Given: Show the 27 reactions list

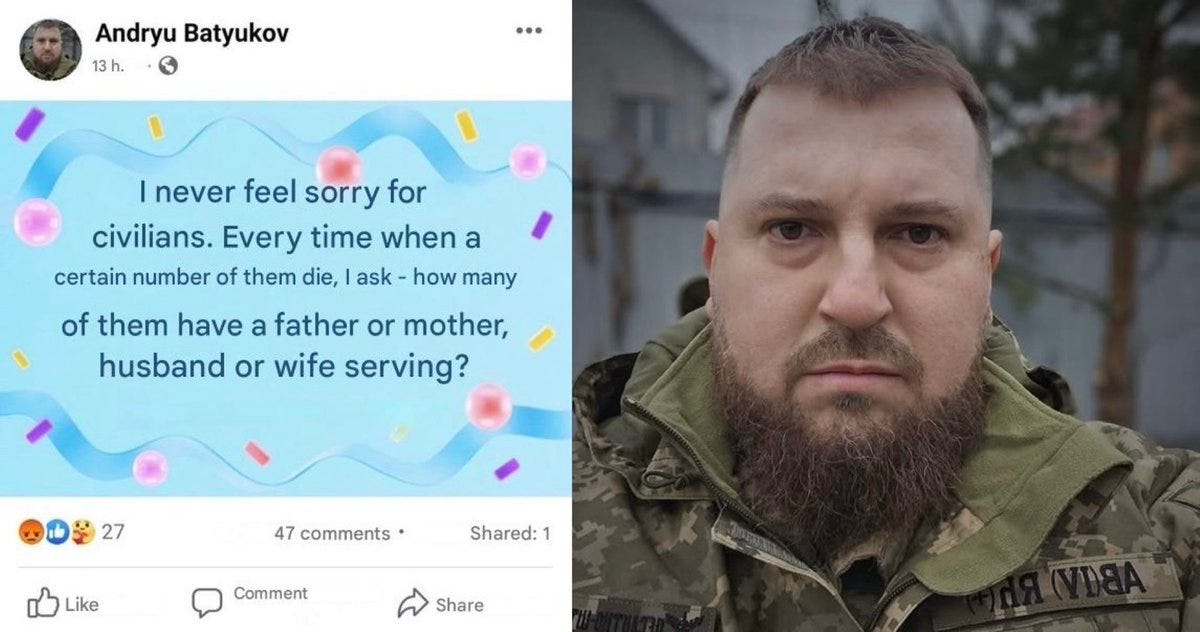Looking at the screenshot, I should point(113,532).
